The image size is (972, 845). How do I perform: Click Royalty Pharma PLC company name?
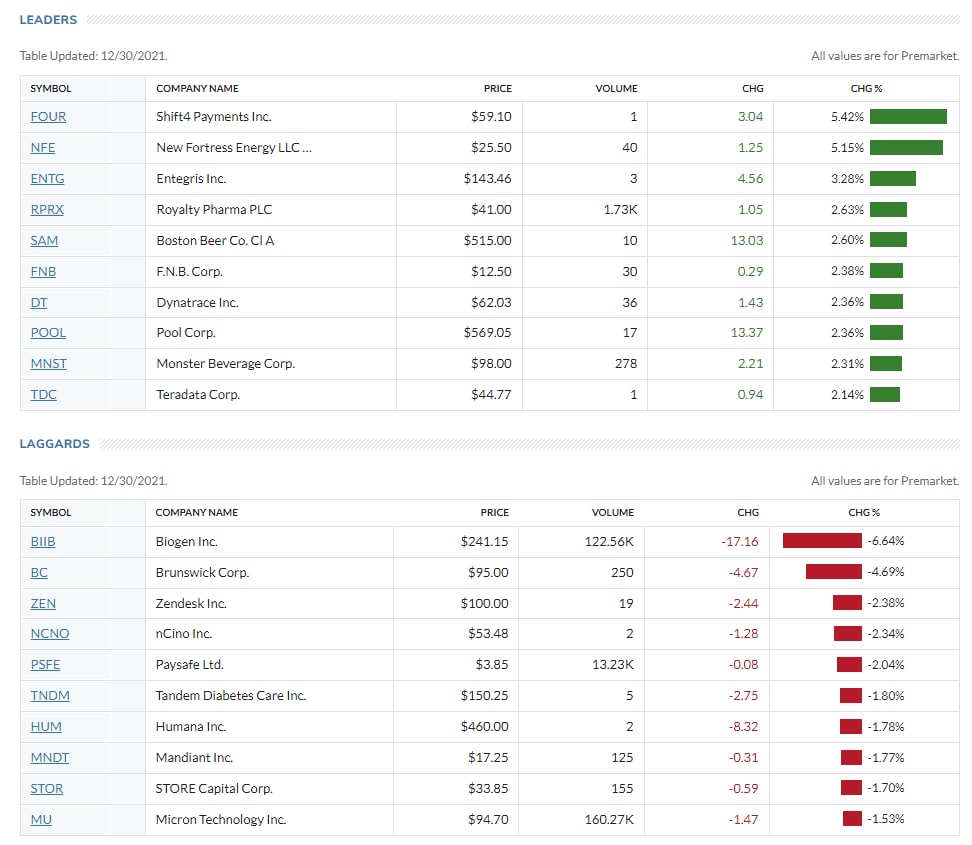point(214,210)
